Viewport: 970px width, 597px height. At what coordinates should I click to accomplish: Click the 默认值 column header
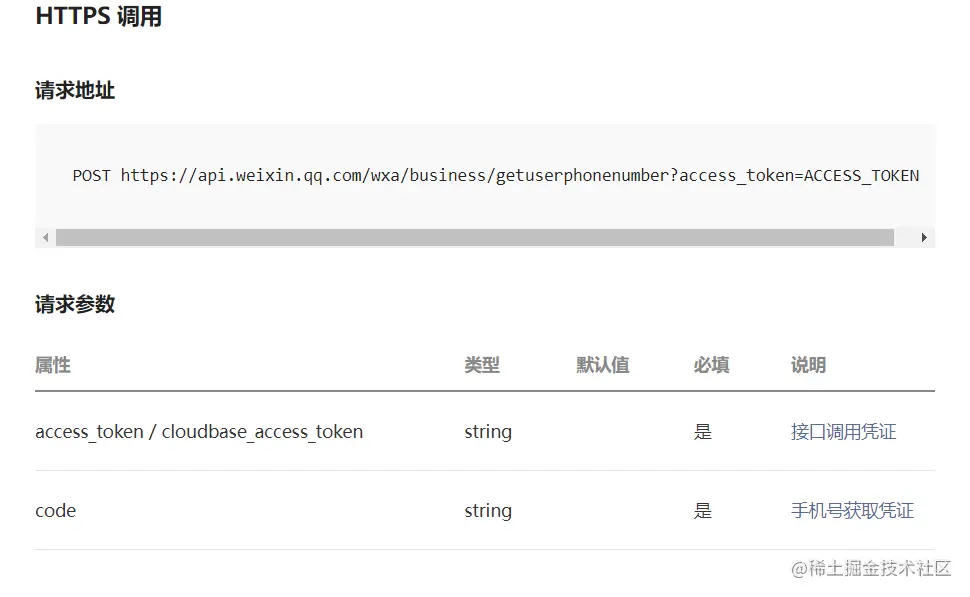(603, 365)
